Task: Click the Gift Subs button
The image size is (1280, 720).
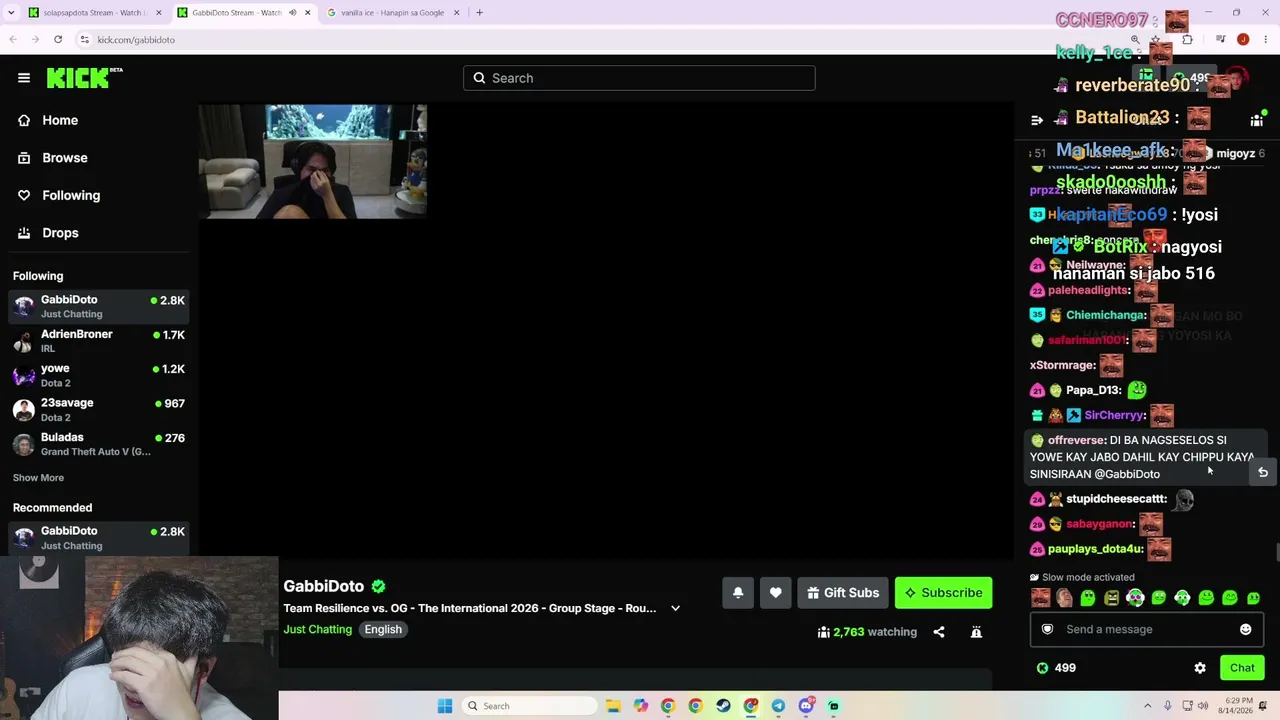Action: pos(842,593)
